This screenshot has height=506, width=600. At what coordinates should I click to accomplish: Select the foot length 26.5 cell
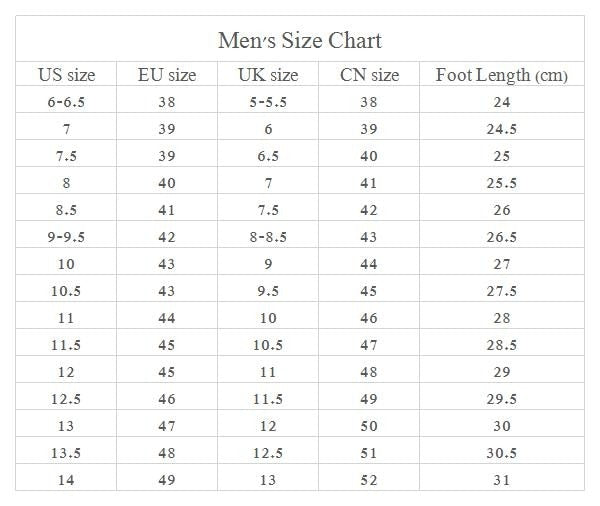[502, 237]
